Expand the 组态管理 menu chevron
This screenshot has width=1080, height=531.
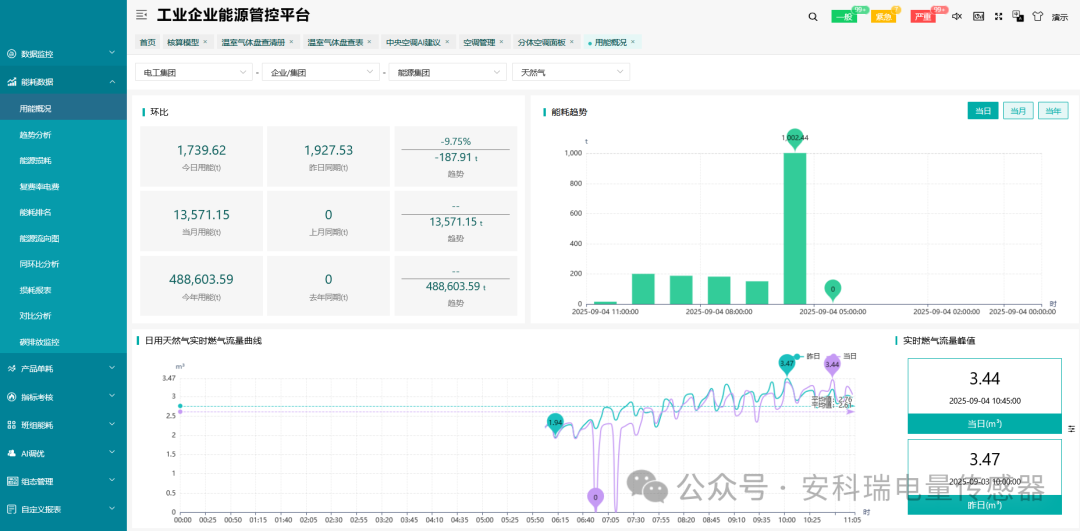coord(112,481)
